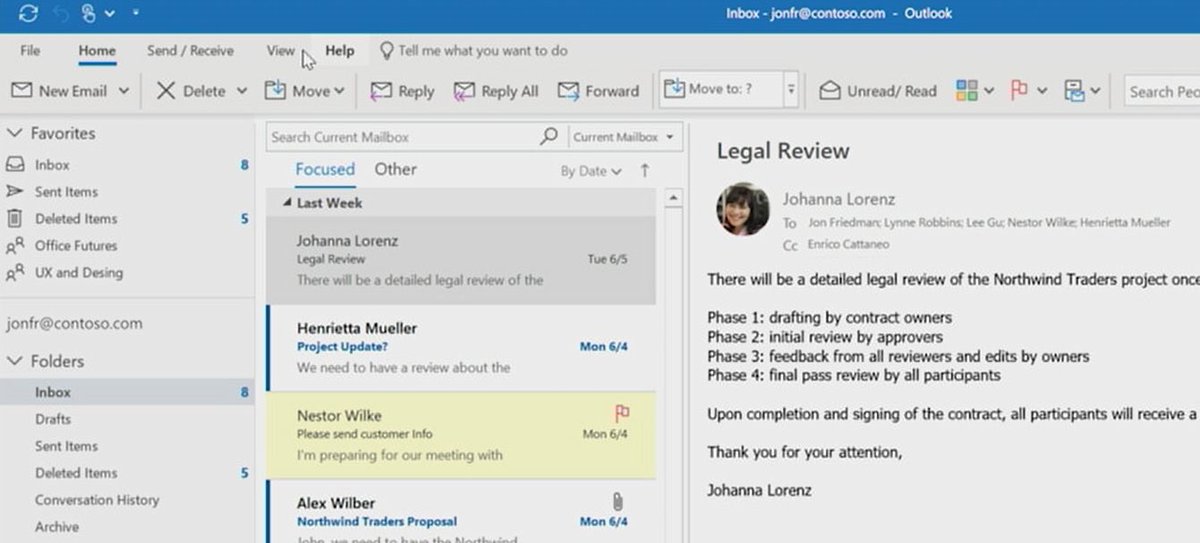This screenshot has width=1200, height=543.
Task: Click the ribbon icon right of Follow Up flag
Action: (1074, 91)
